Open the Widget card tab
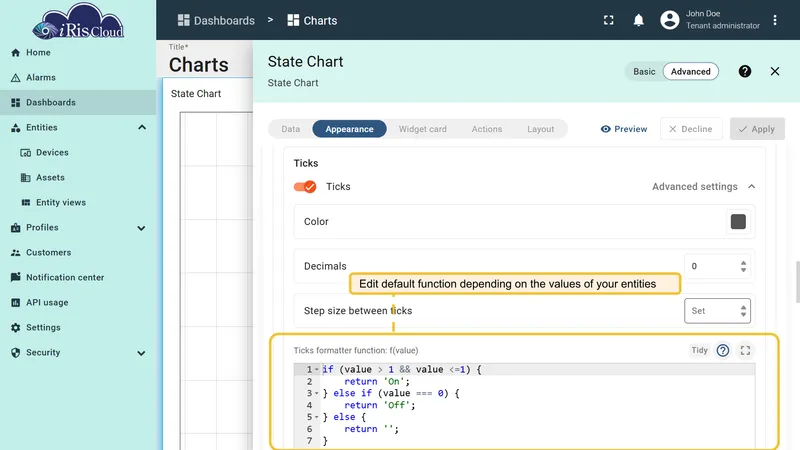This screenshot has width=800, height=450. 422,129
